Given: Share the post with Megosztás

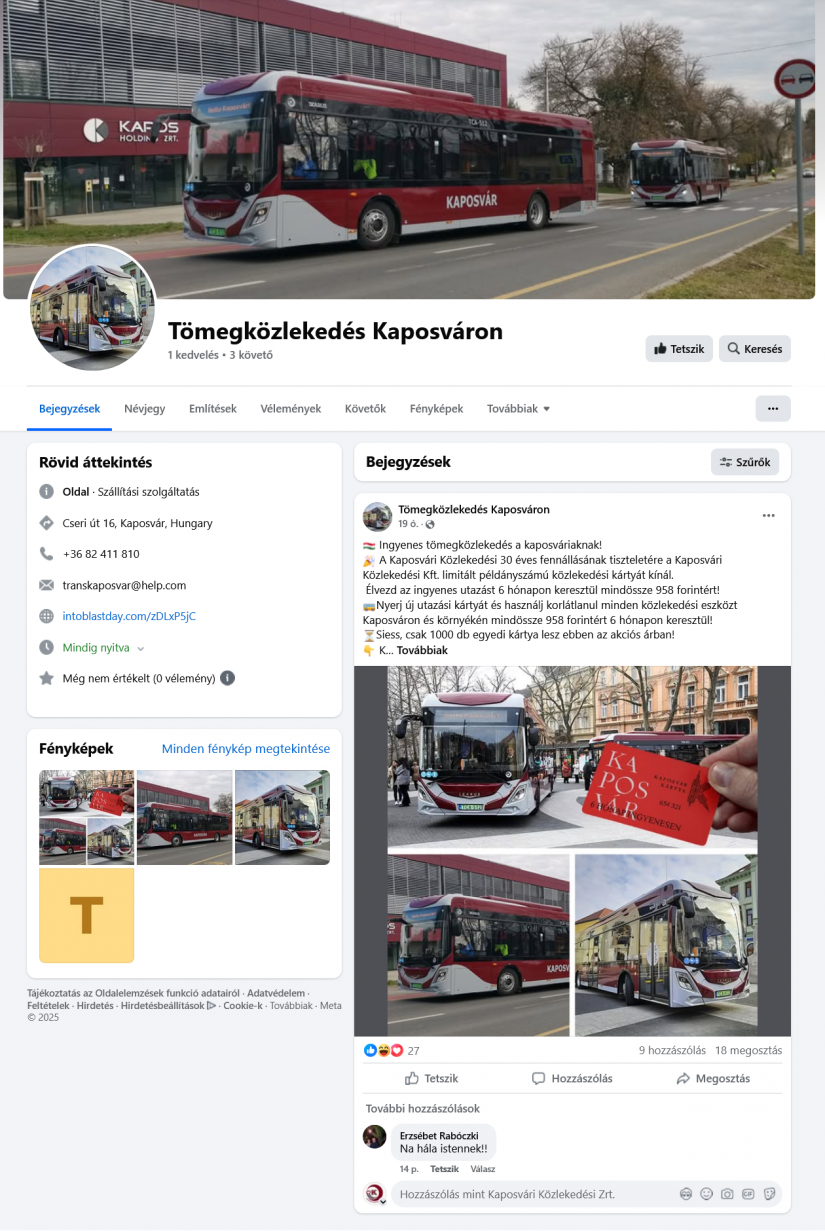Looking at the screenshot, I should 713,1079.
